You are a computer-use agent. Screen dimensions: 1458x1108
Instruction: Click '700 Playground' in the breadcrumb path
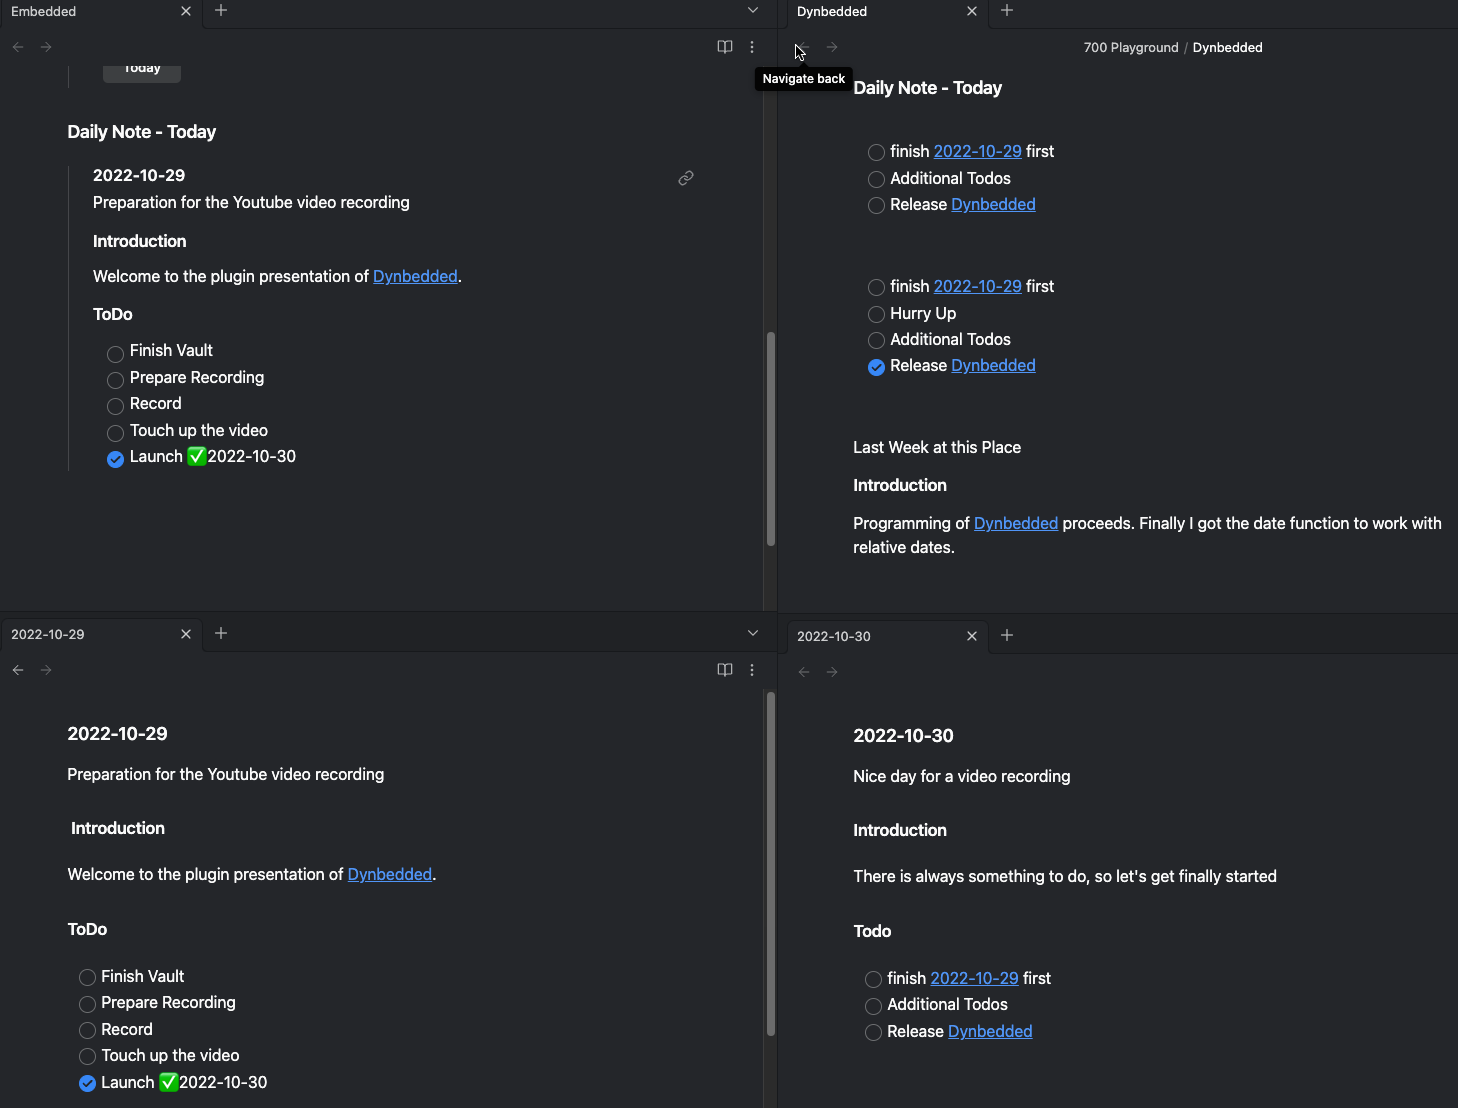(1131, 48)
